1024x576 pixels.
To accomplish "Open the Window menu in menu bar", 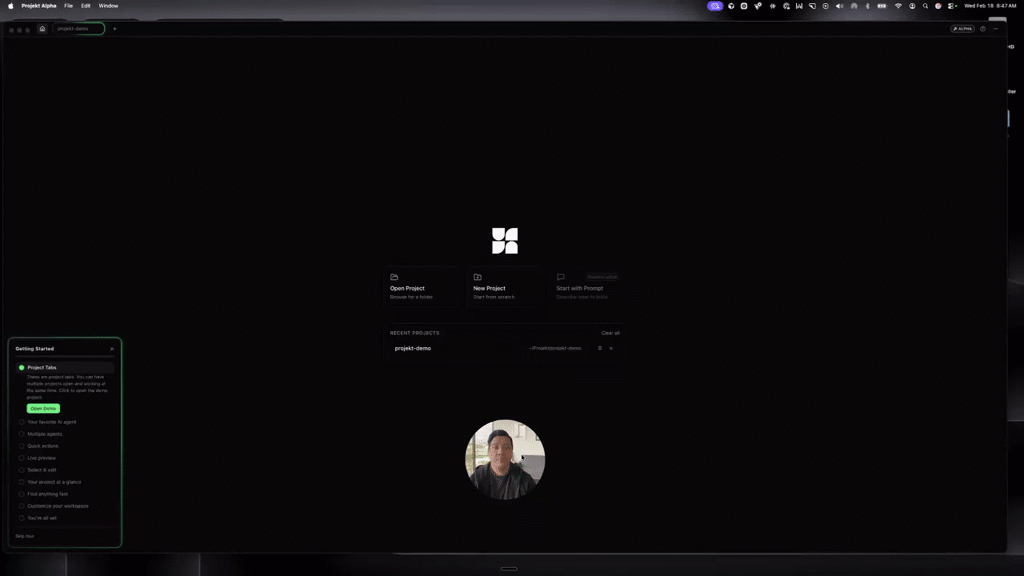I will (x=108, y=6).
